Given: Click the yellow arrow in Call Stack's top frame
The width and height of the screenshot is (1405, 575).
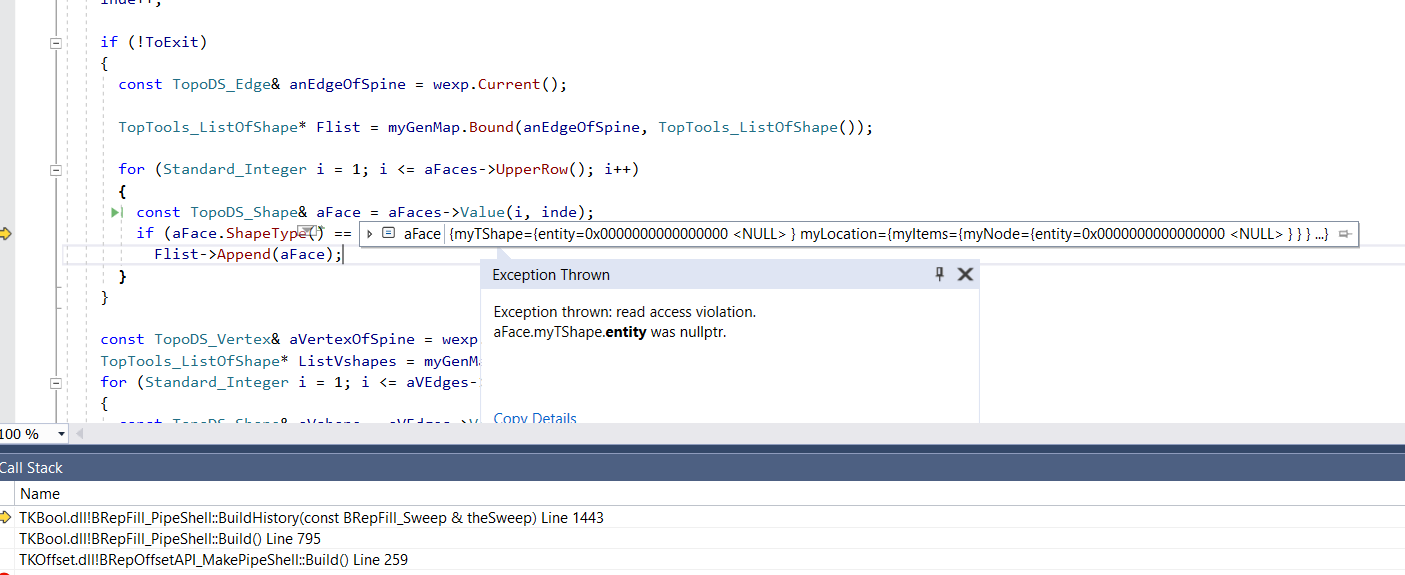Looking at the screenshot, I should [8, 518].
